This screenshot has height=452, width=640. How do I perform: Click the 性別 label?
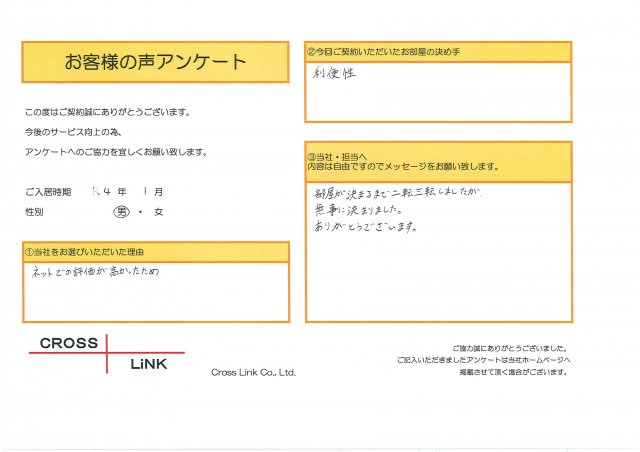coord(35,212)
